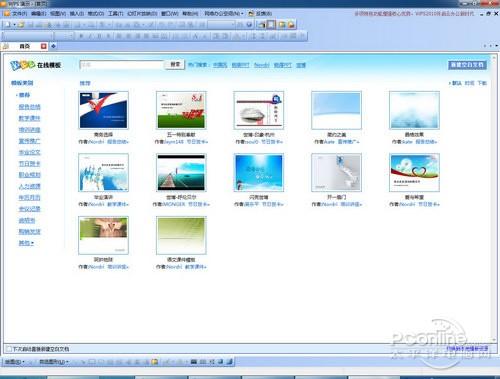Screen dimensions: 500x379
Task: Click the template search input field
Action: (x=122, y=65)
